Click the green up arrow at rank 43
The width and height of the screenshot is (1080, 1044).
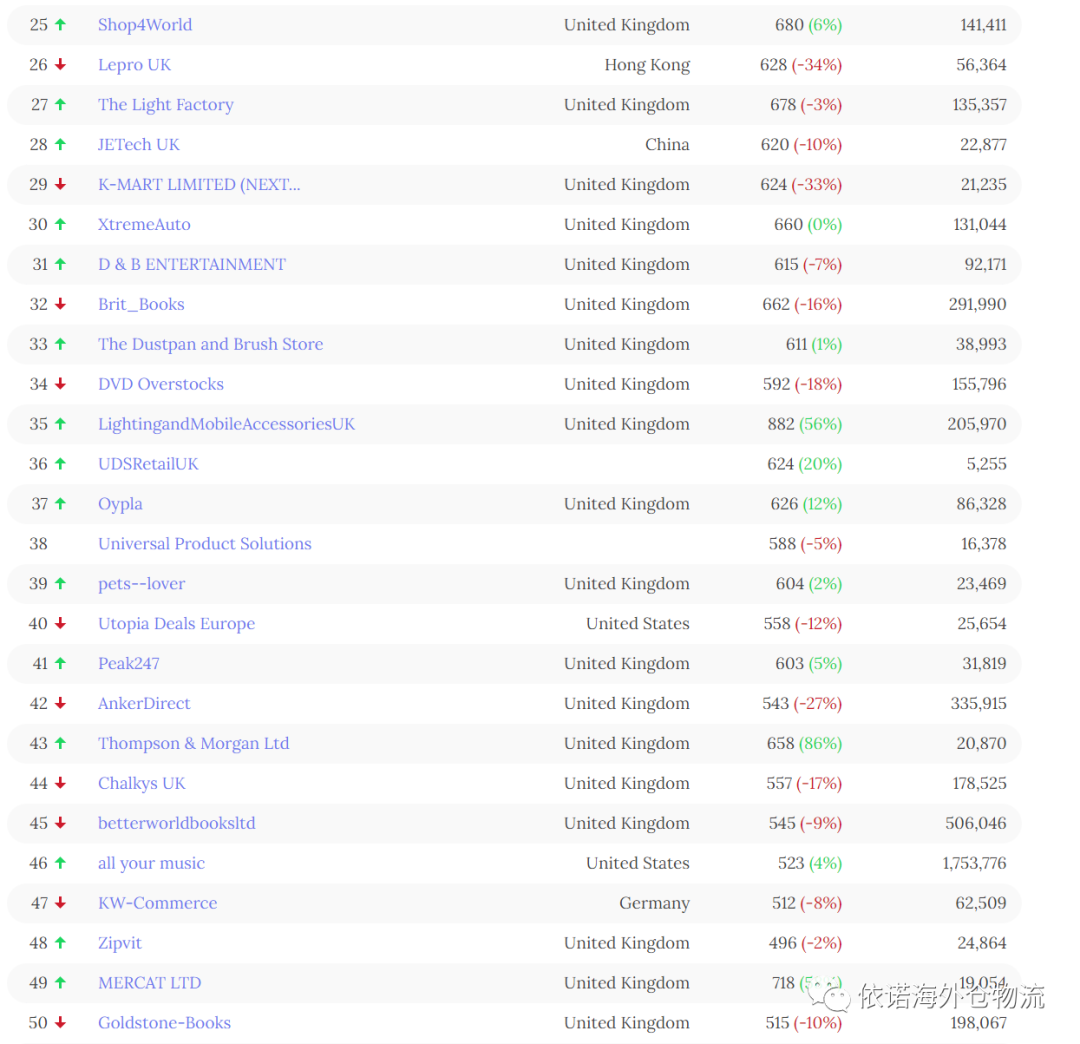(61, 744)
